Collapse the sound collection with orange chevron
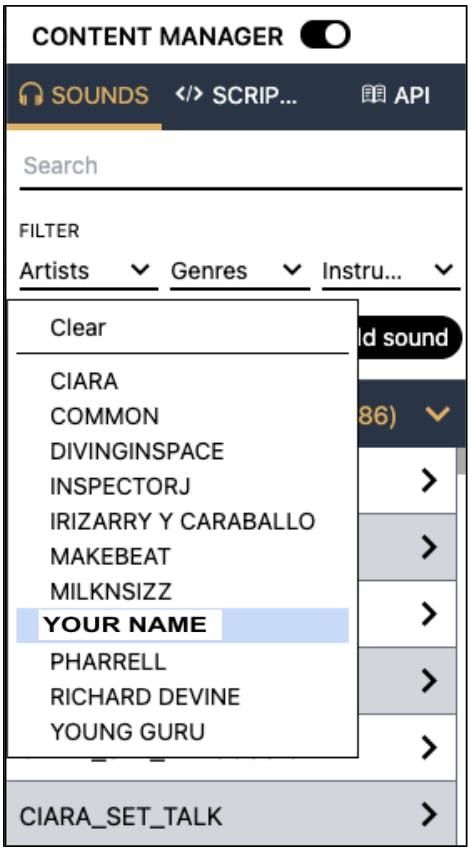476x852 pixels. 437,415
